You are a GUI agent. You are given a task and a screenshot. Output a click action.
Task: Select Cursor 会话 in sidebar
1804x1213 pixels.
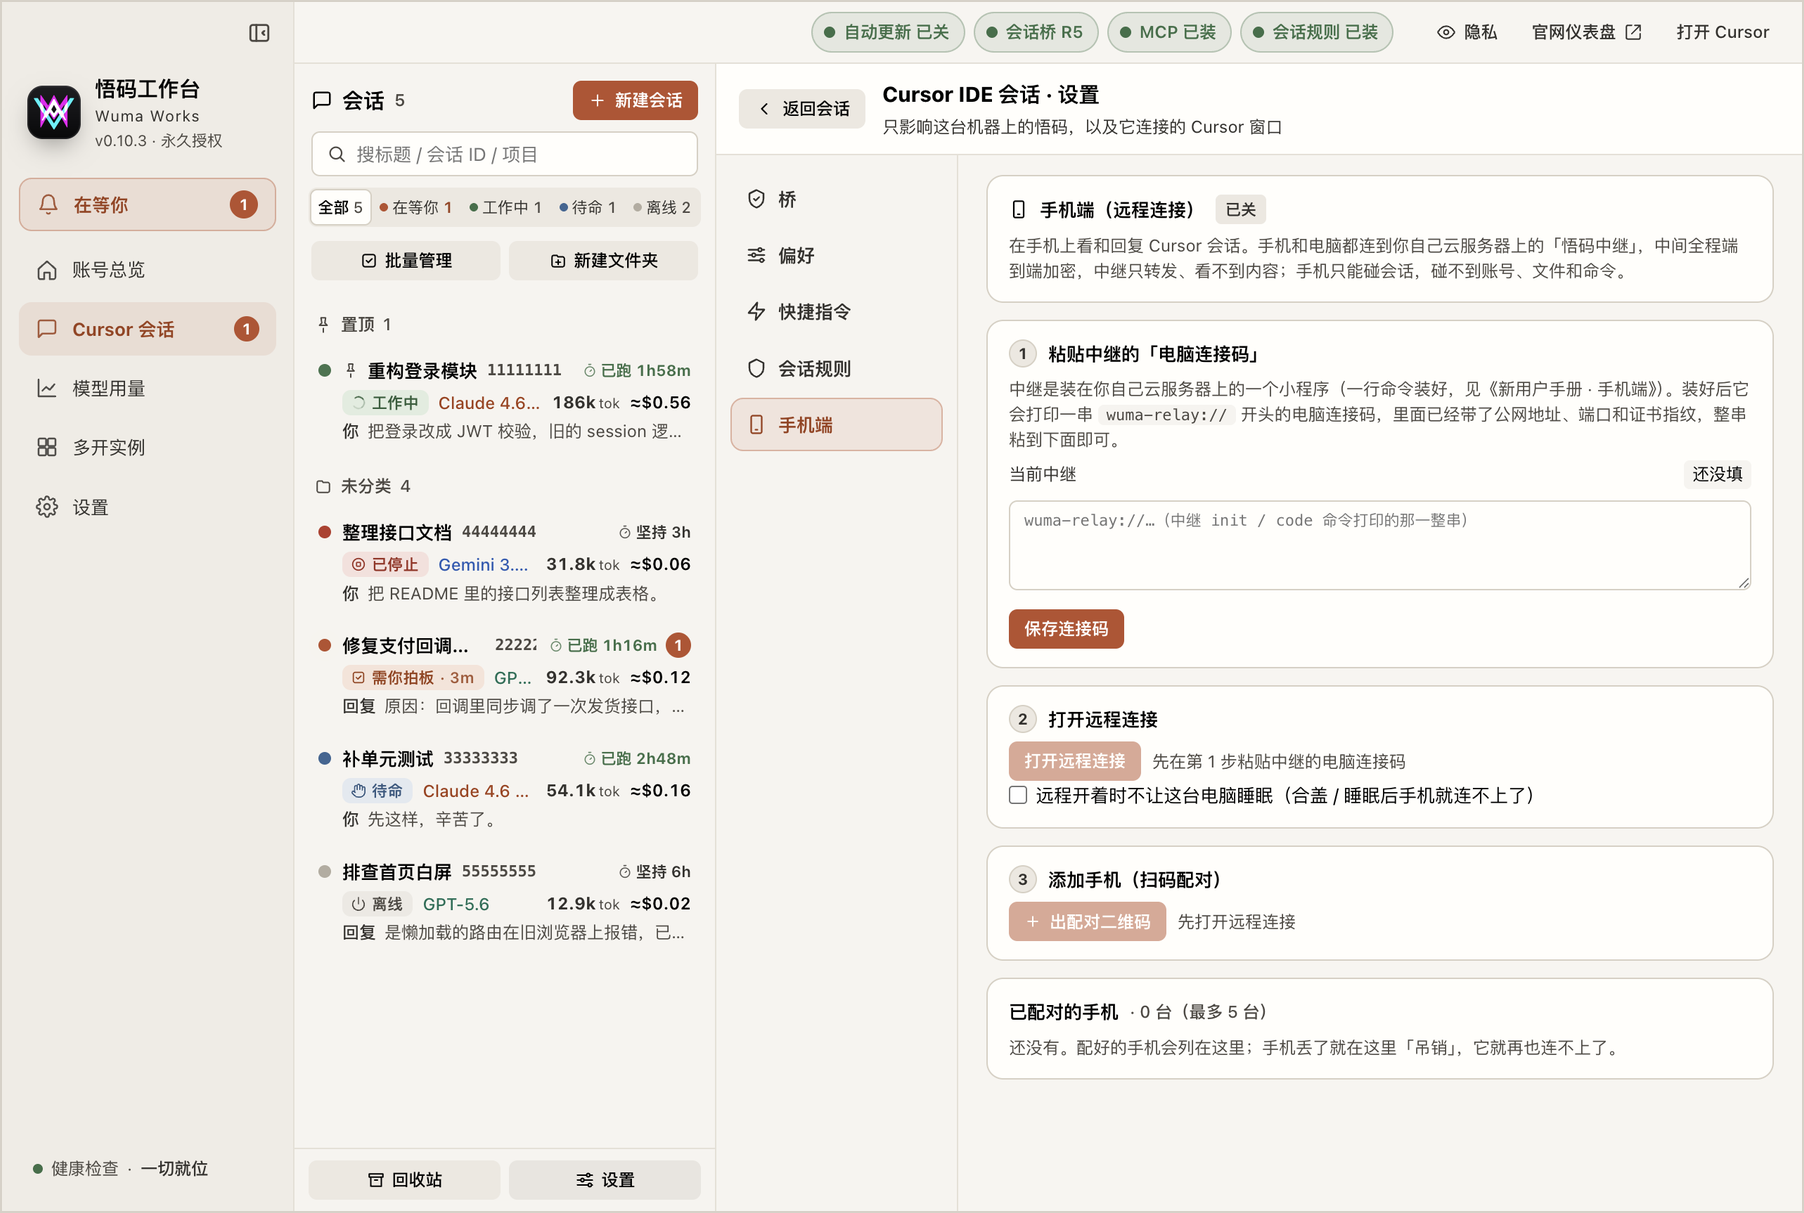[x=147, y=329]
